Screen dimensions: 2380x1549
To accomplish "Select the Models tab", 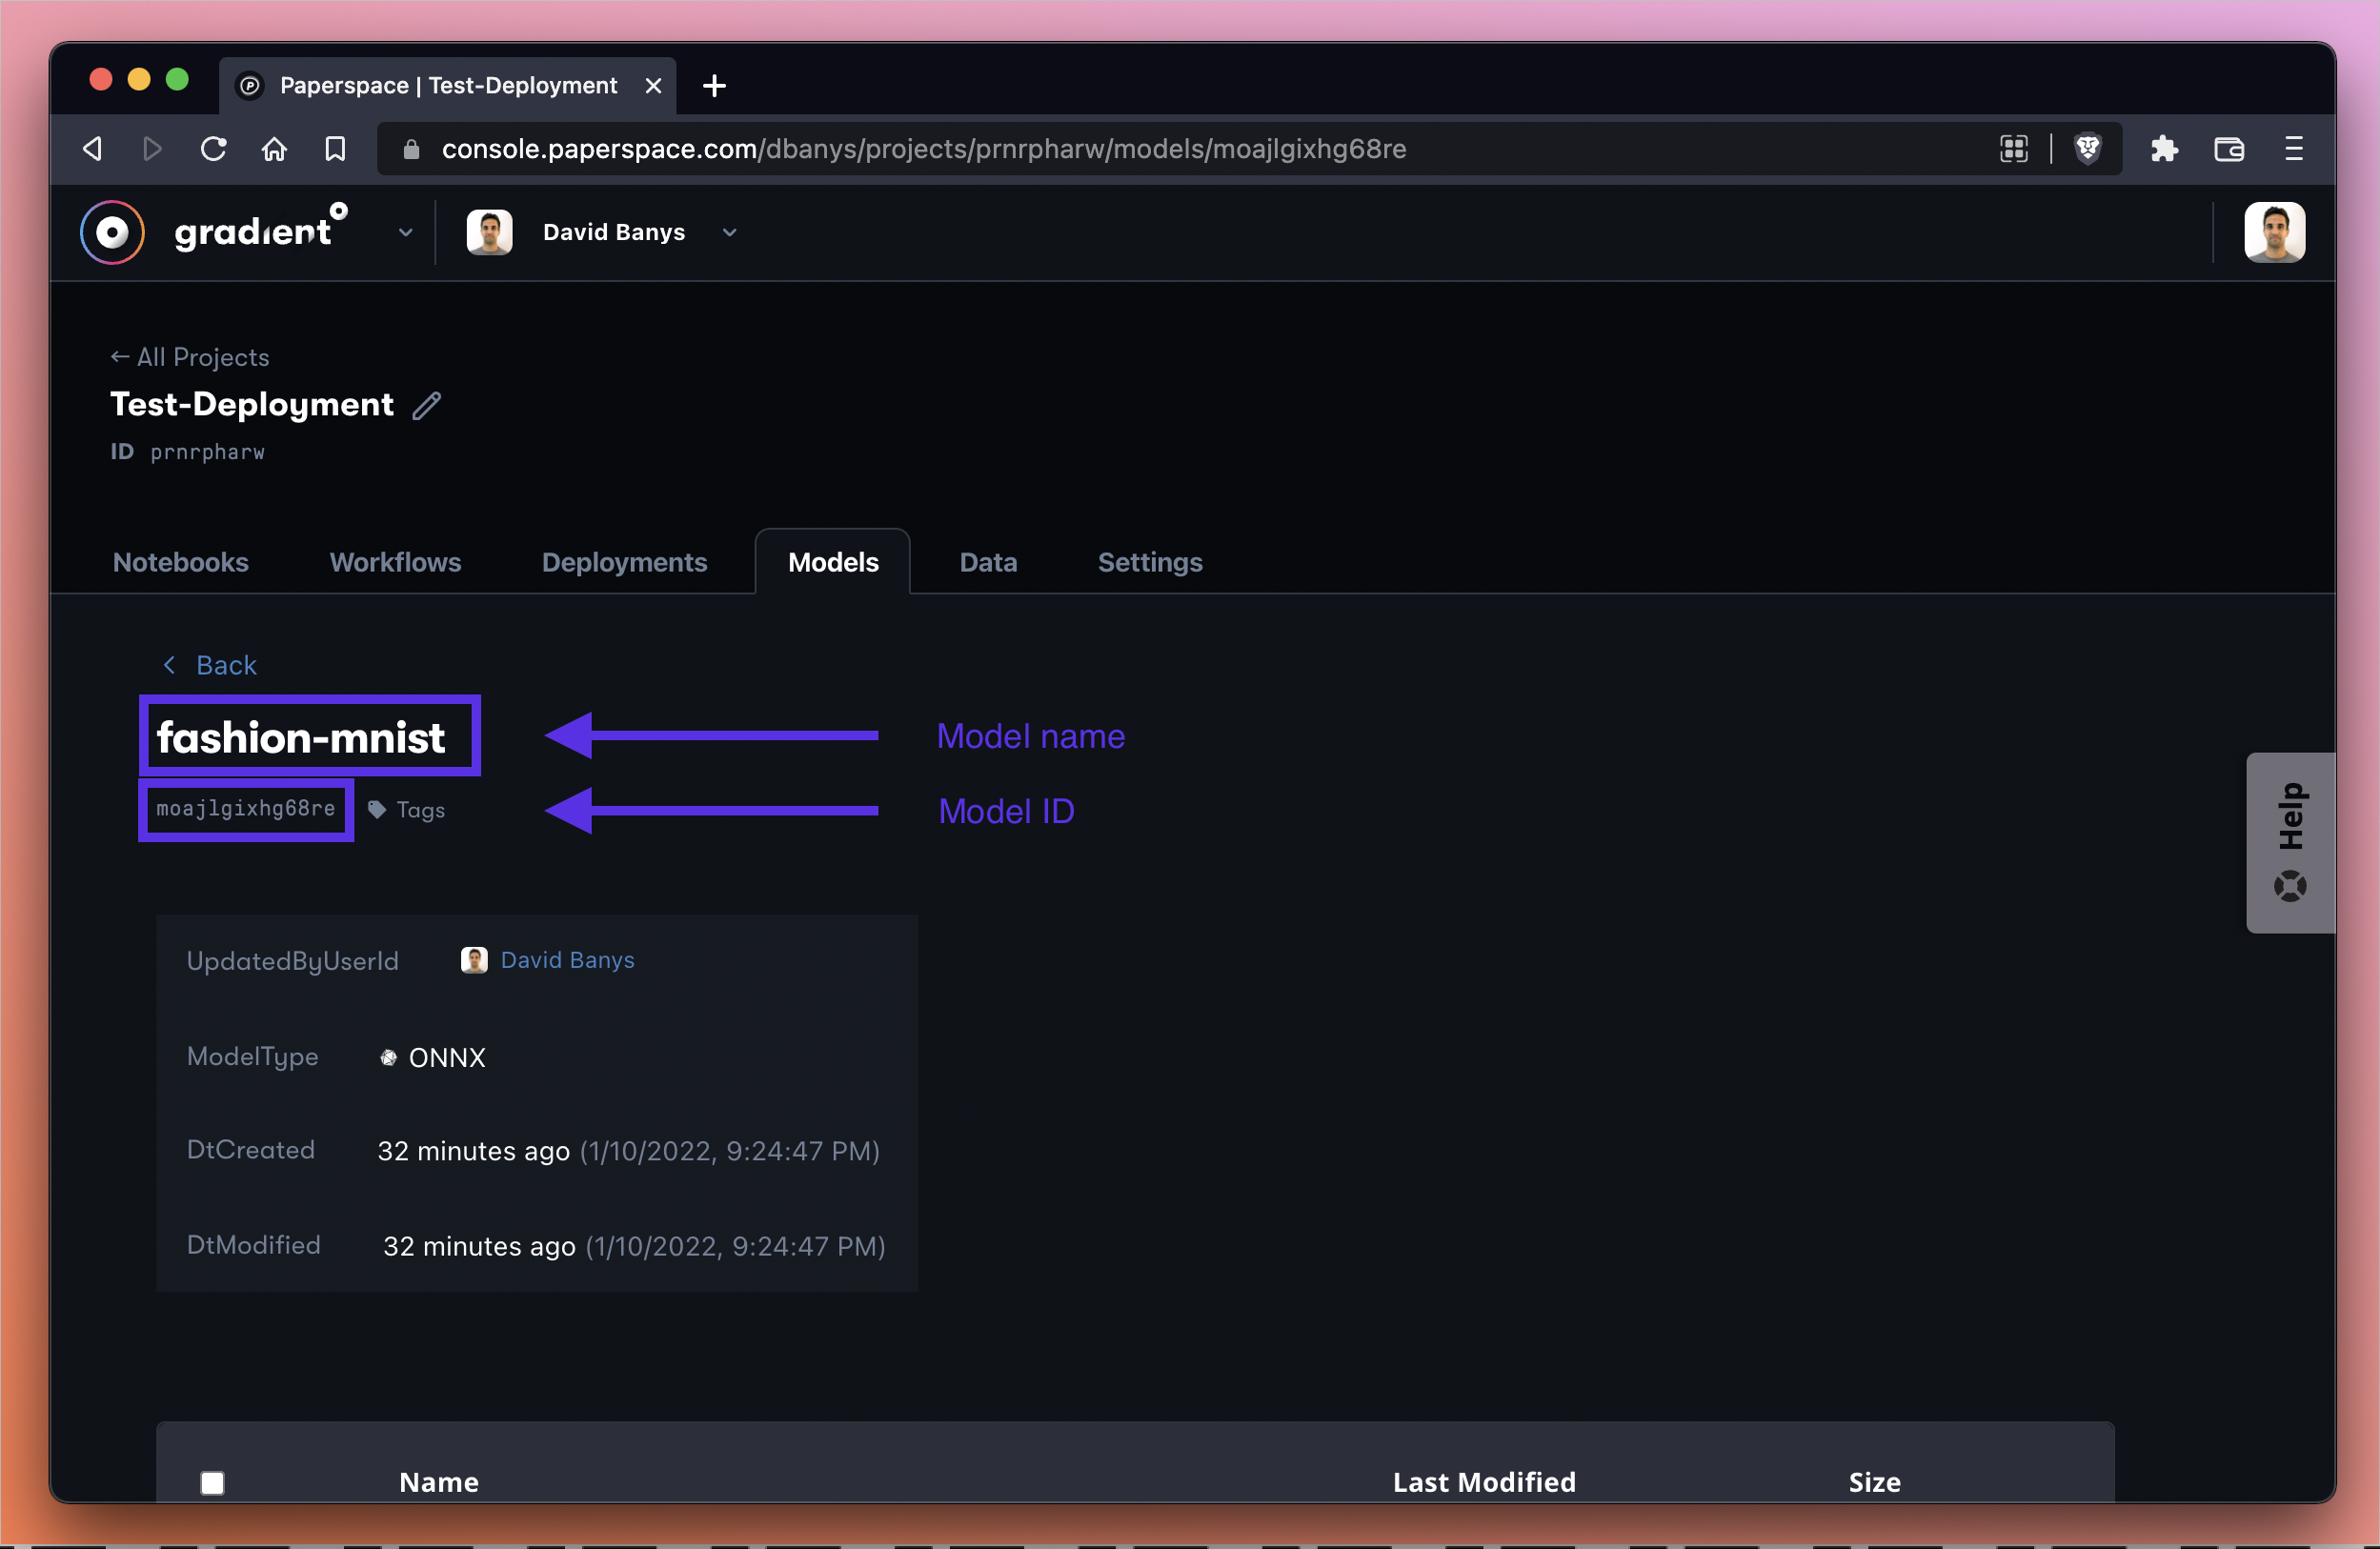I will pos(833,562).
